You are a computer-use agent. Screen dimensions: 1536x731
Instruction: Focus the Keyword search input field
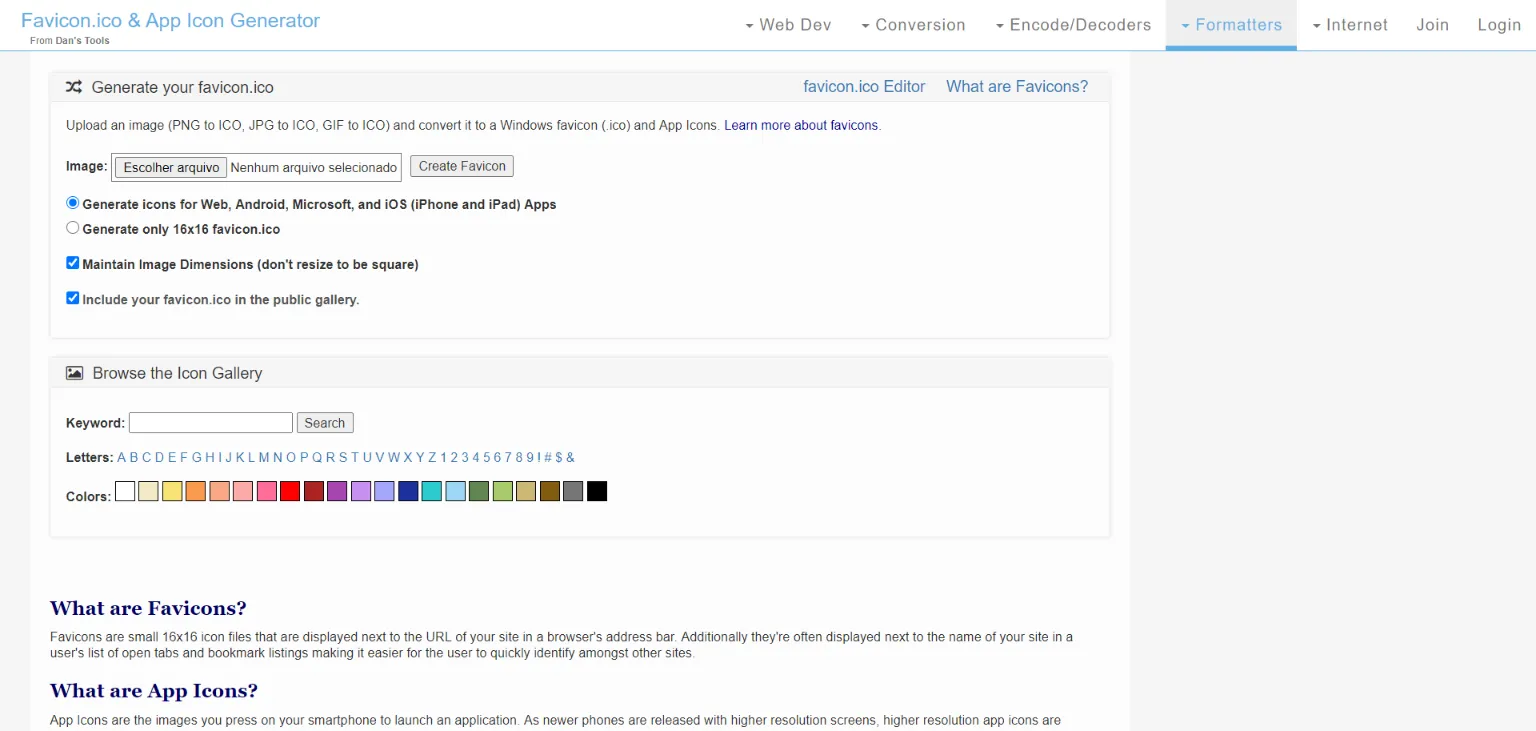click(211, 422)
